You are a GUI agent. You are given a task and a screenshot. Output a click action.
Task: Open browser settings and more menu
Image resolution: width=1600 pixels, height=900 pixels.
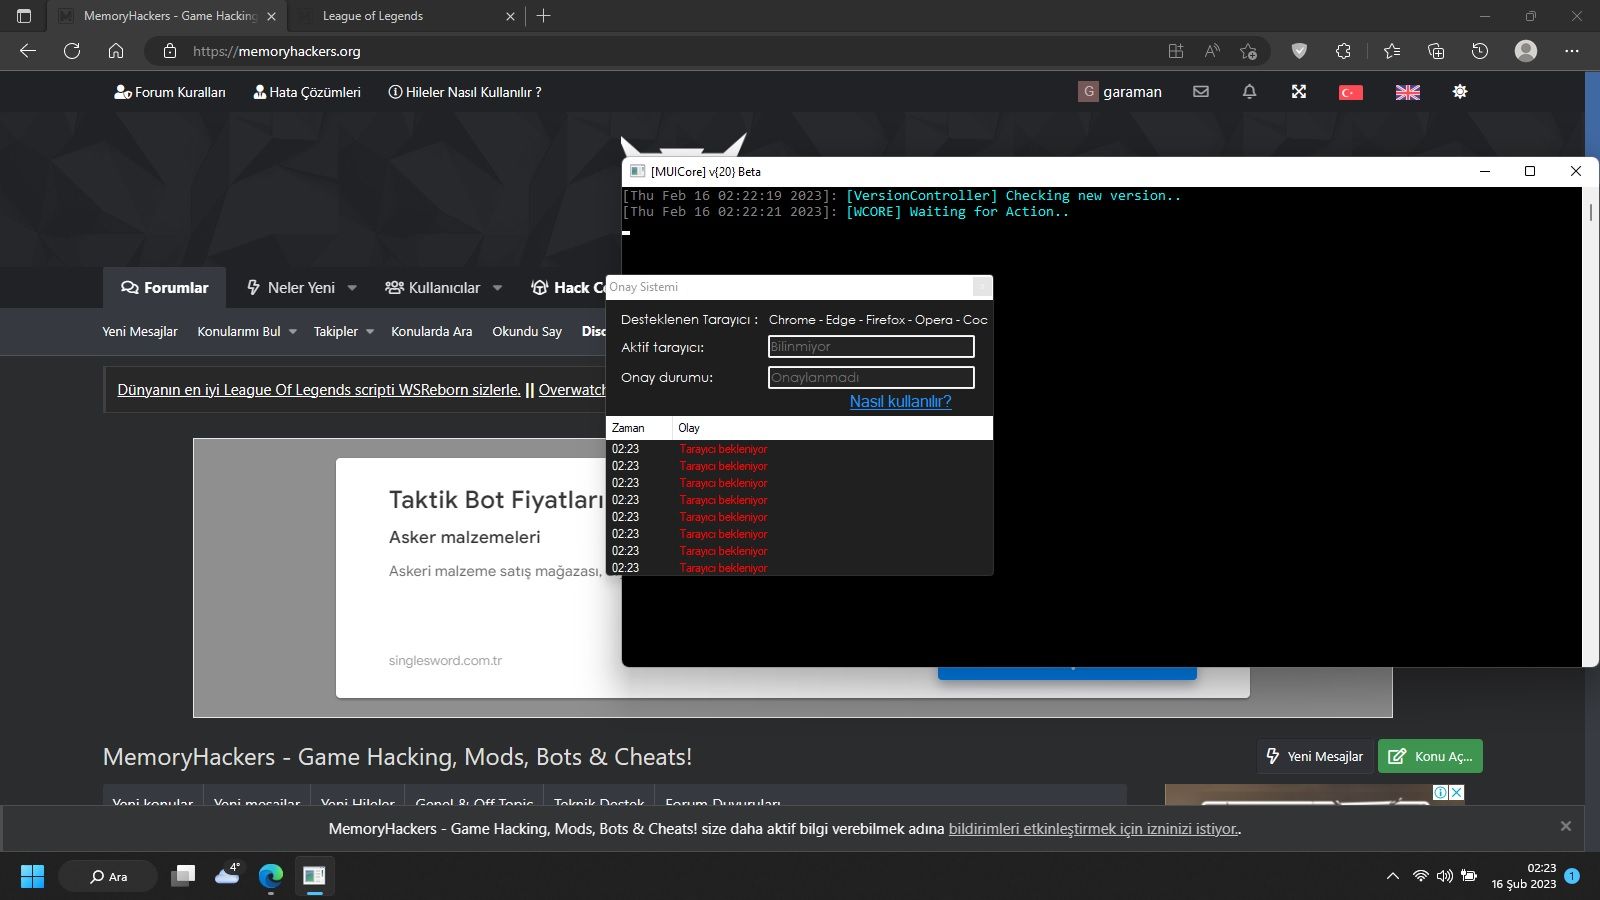point(1572,51)
